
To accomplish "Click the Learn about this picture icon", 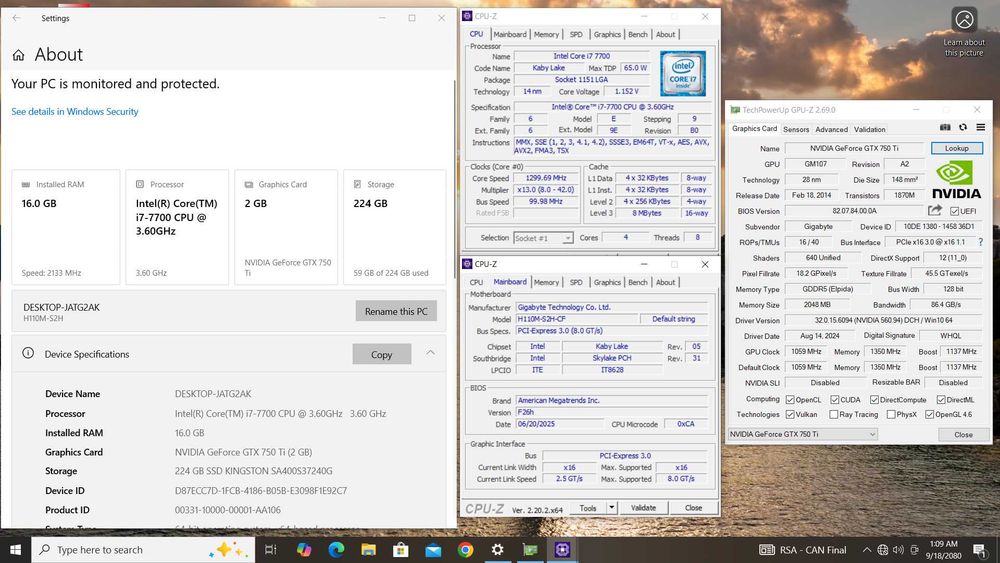I will pyautogui.click(x=964, y=20).
